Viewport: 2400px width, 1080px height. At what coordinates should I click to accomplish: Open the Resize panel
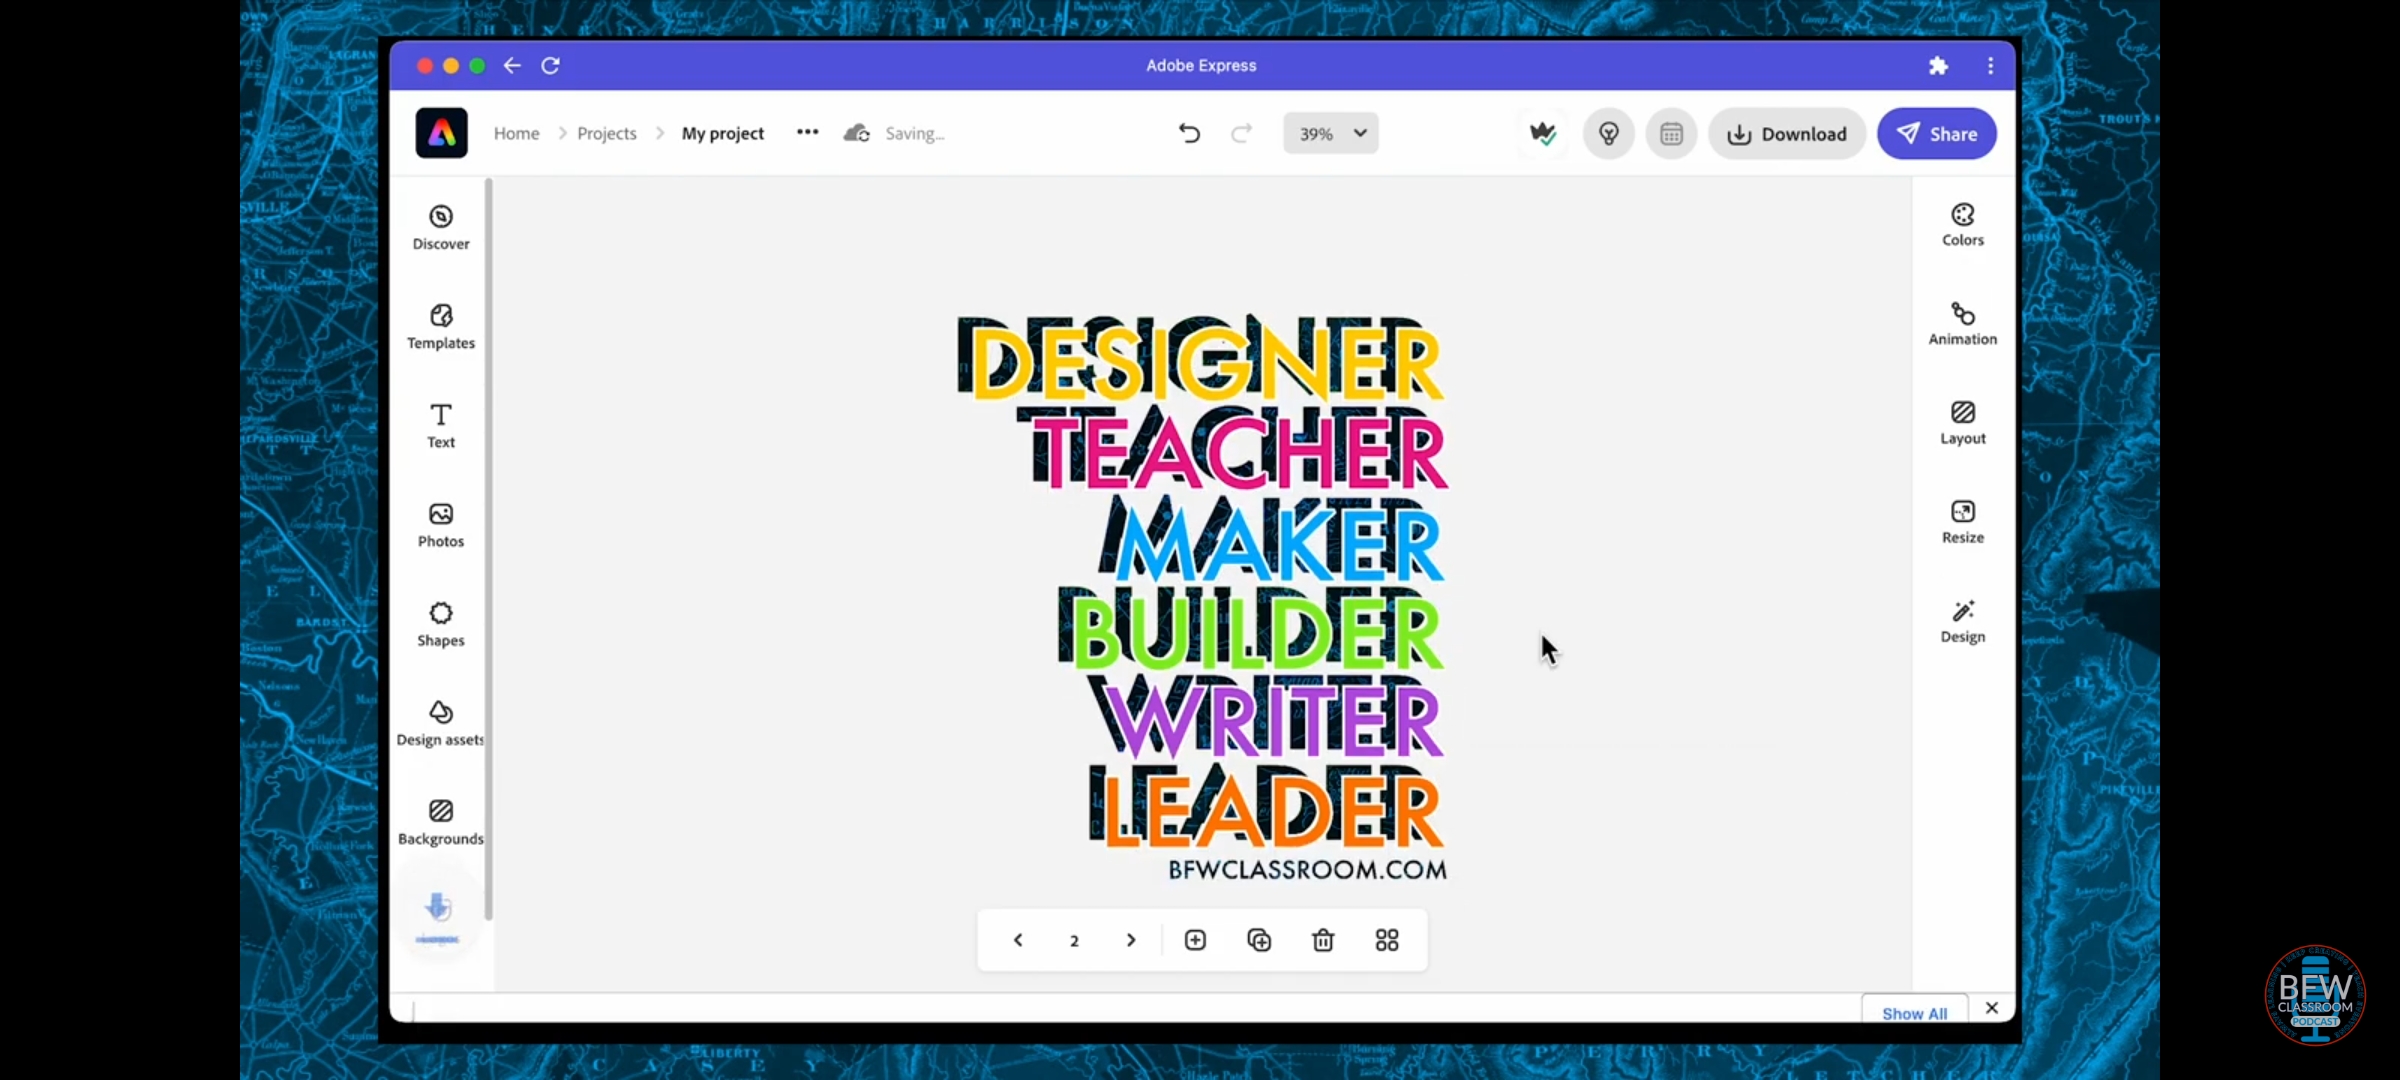1961,520
